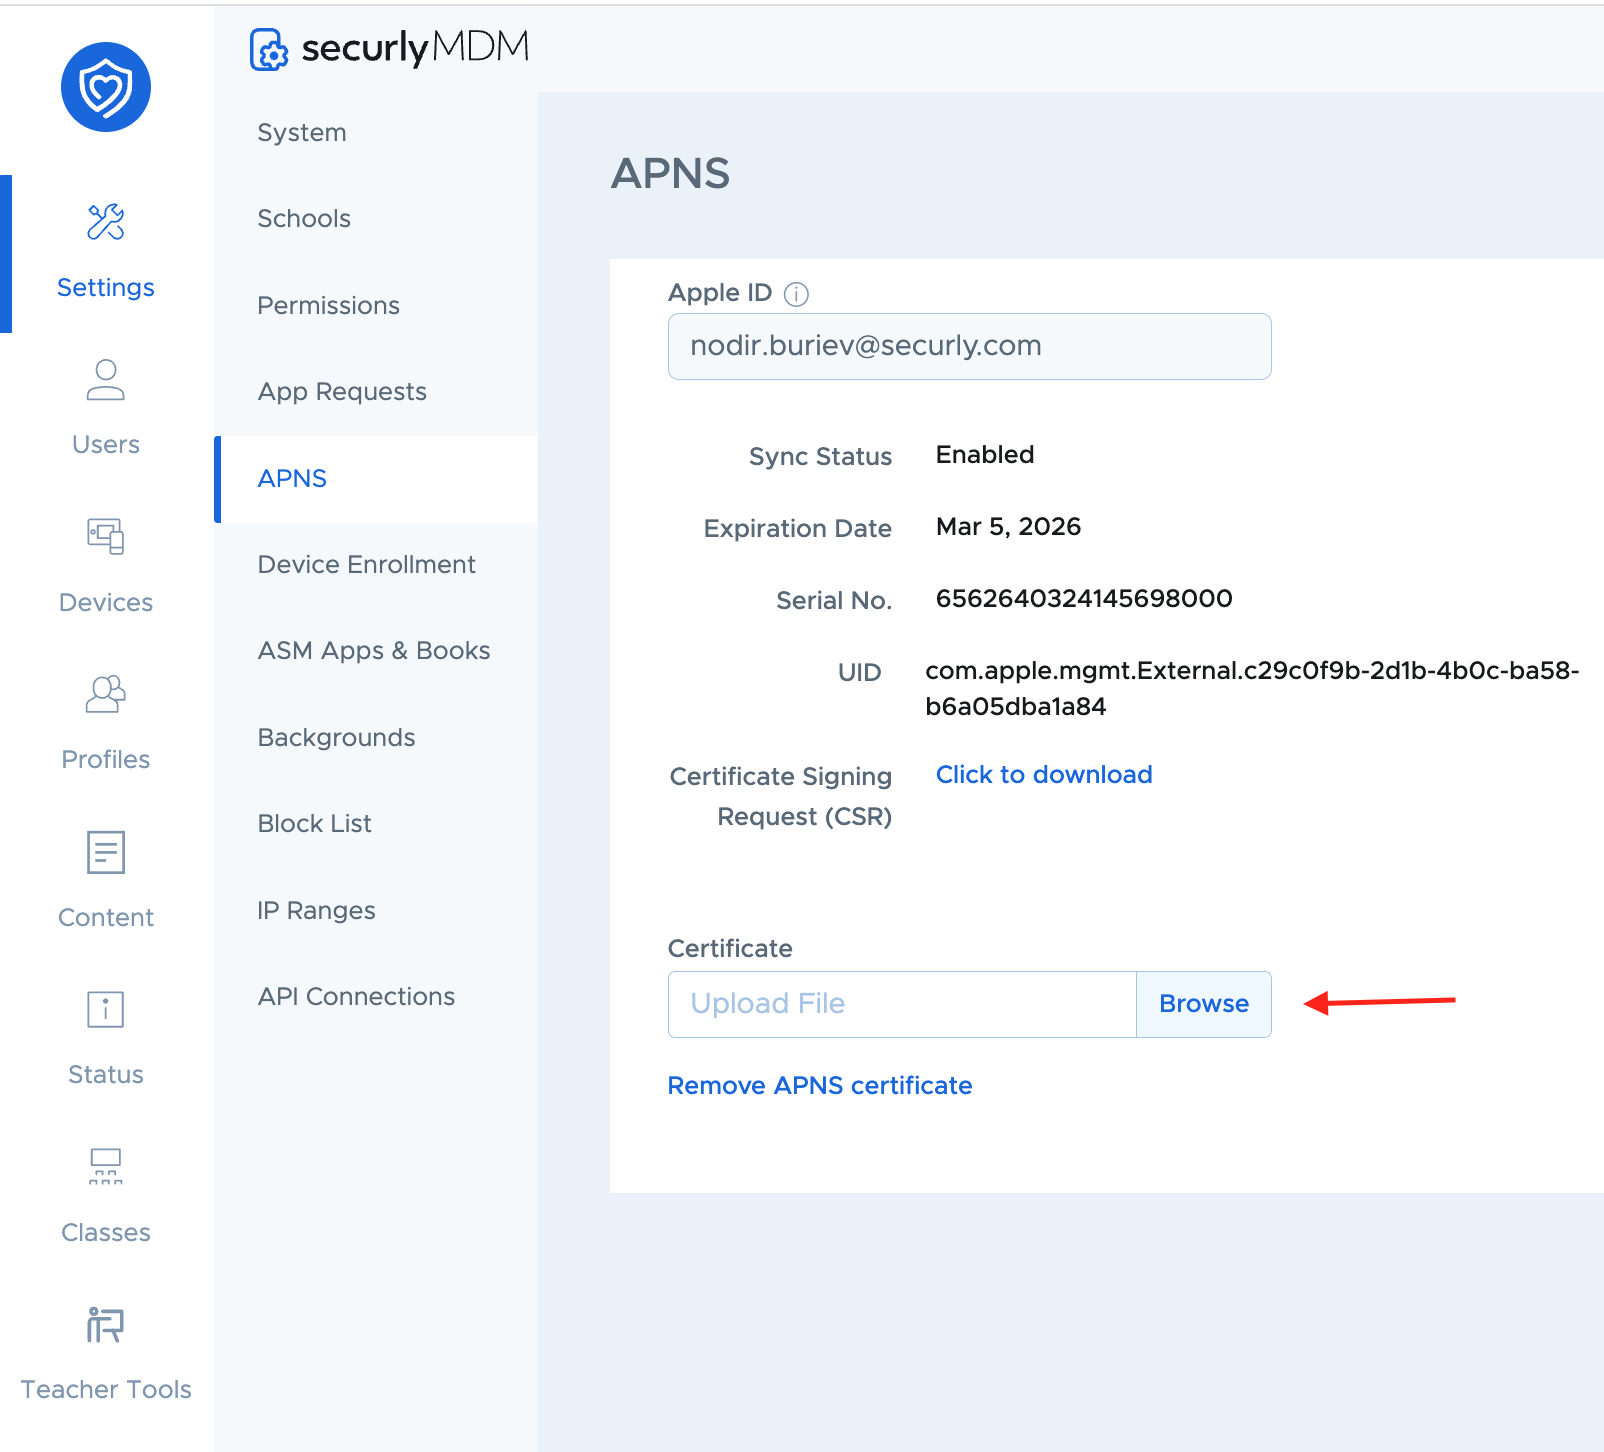The width and height of the screenshot is (1604, 1452).
Task: Click the Apple ID info icon
Action: coord(797,294)
